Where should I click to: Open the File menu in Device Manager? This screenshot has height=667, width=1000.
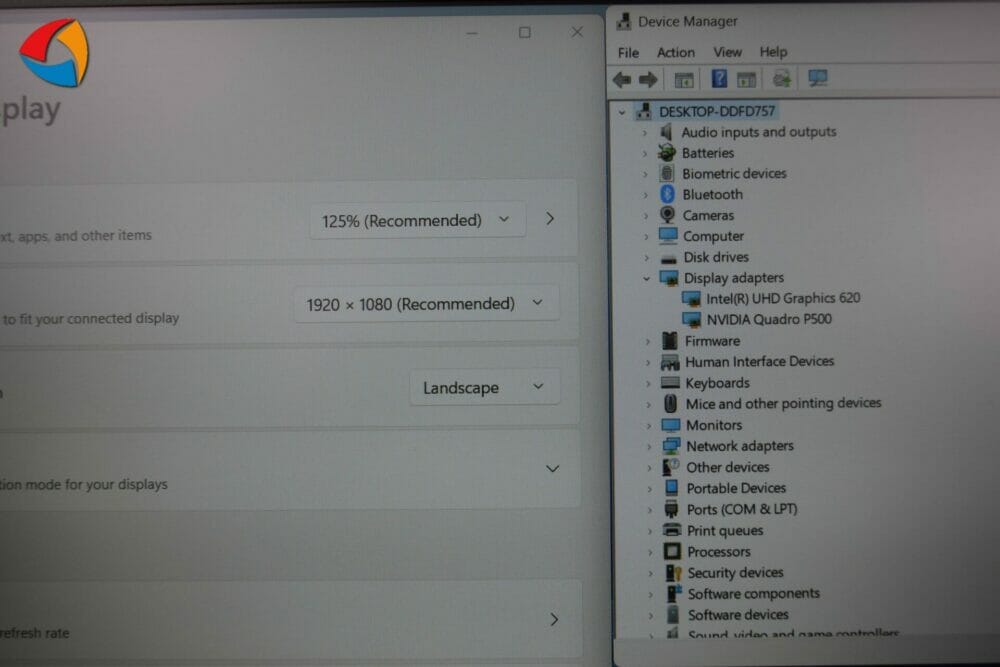click(628, 52)
